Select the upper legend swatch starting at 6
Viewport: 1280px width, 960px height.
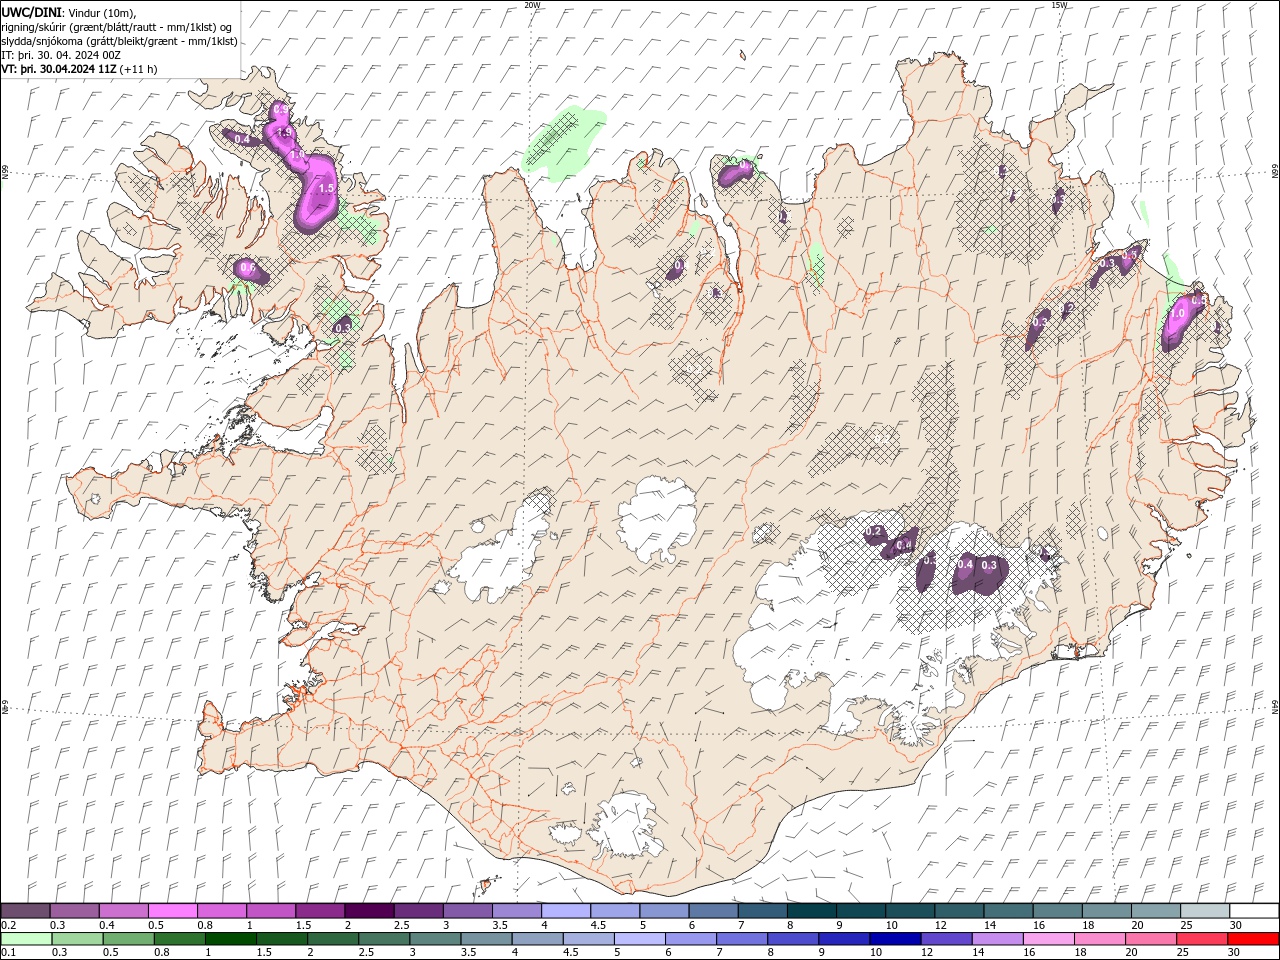pos(713,911)
